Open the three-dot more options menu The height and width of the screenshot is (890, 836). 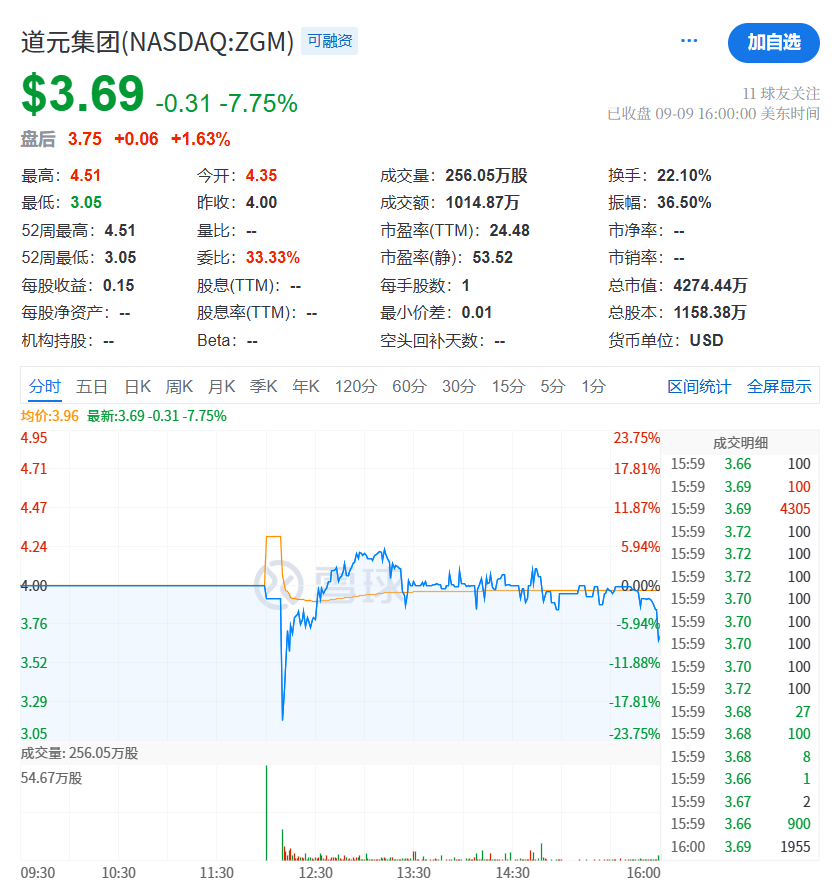[689, 41]
